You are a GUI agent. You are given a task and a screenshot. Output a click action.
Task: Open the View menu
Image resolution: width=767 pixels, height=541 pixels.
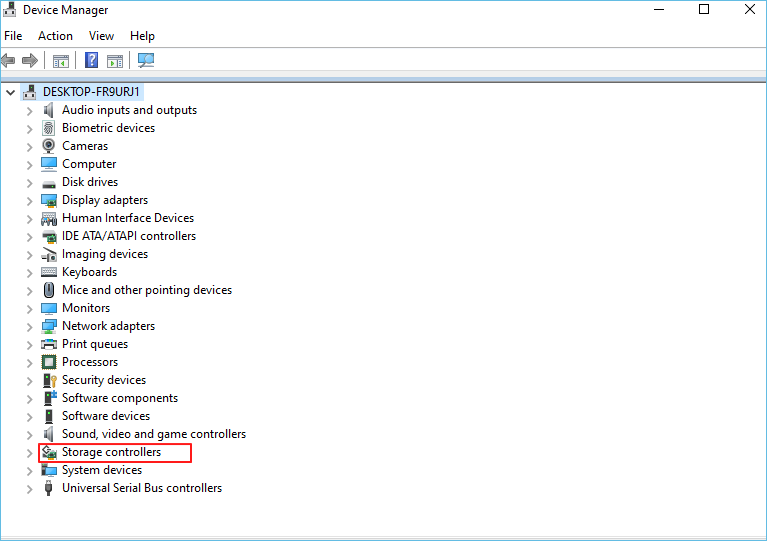[x=101, y=36]
